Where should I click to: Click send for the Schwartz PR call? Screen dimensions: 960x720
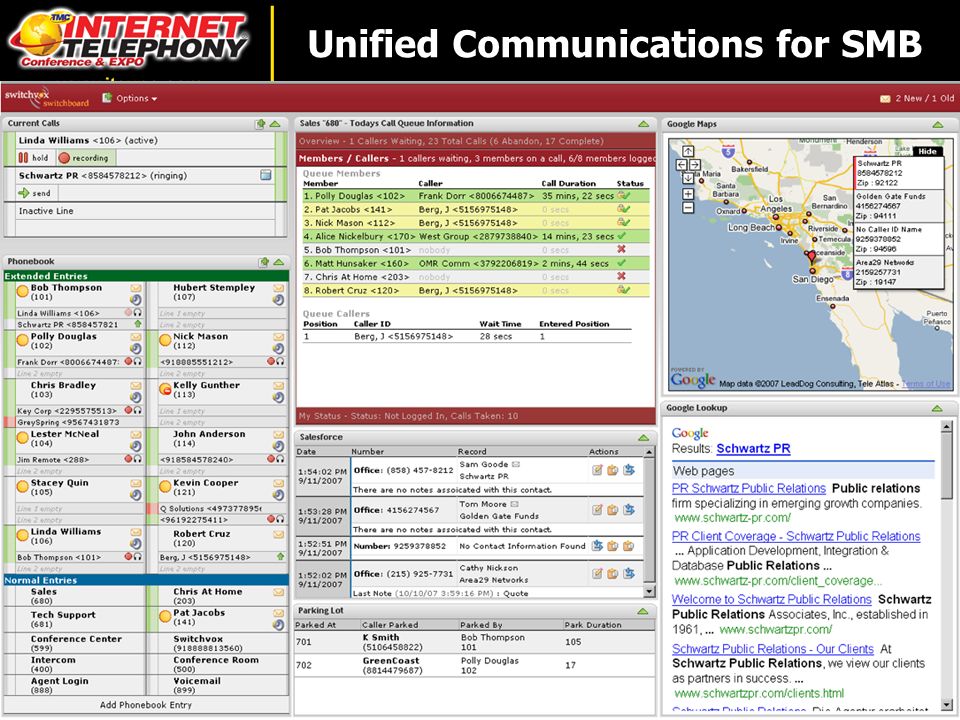pos(35,193)
